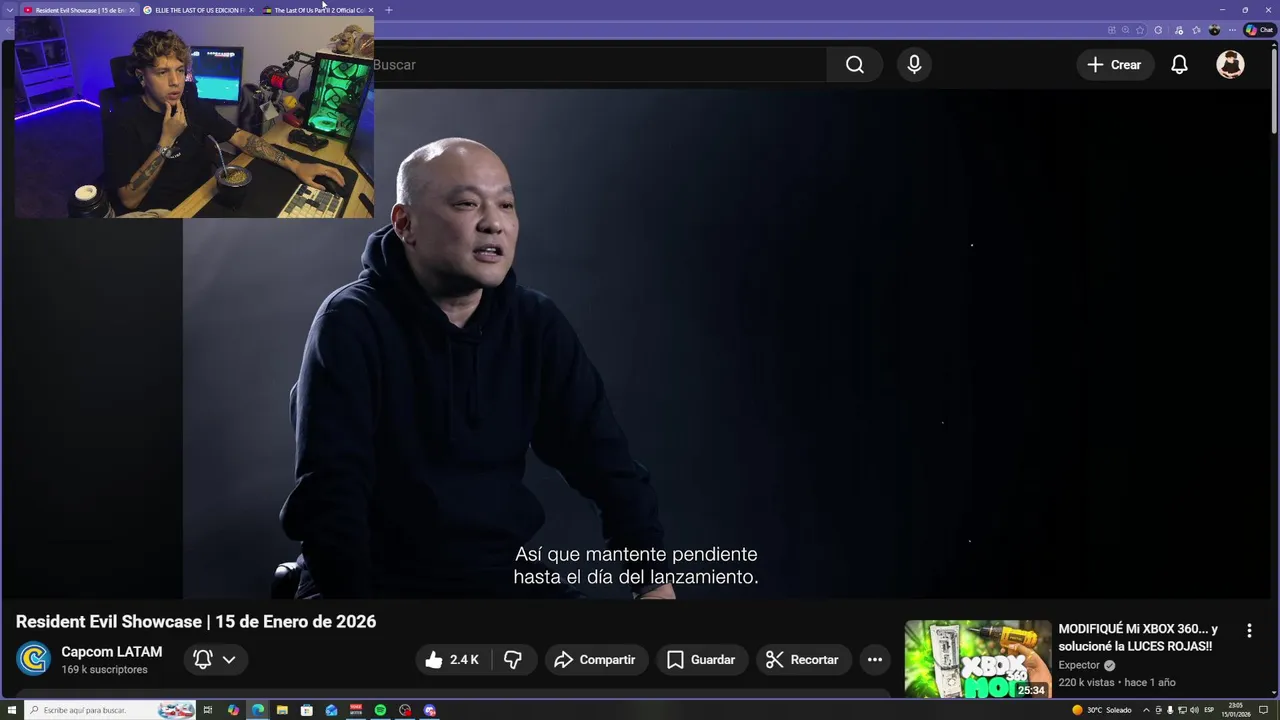1280x720 pixels.
Task: Open the Windows notification center icon
Action: (1263, 710)
